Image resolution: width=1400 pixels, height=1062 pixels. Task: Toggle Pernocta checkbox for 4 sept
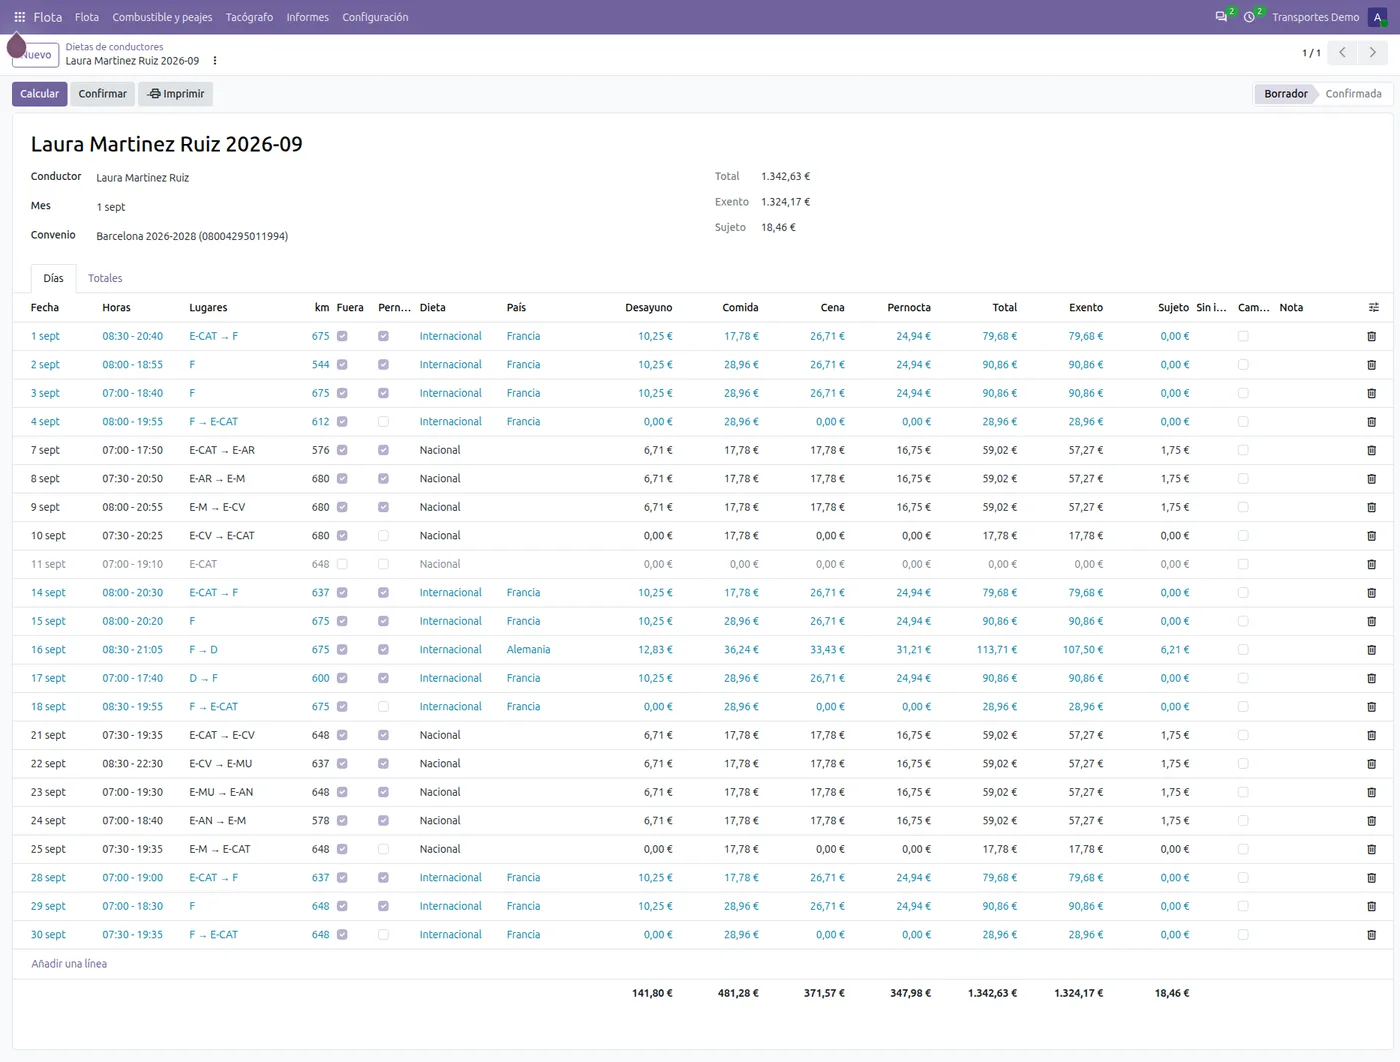(x=383, y=422)
